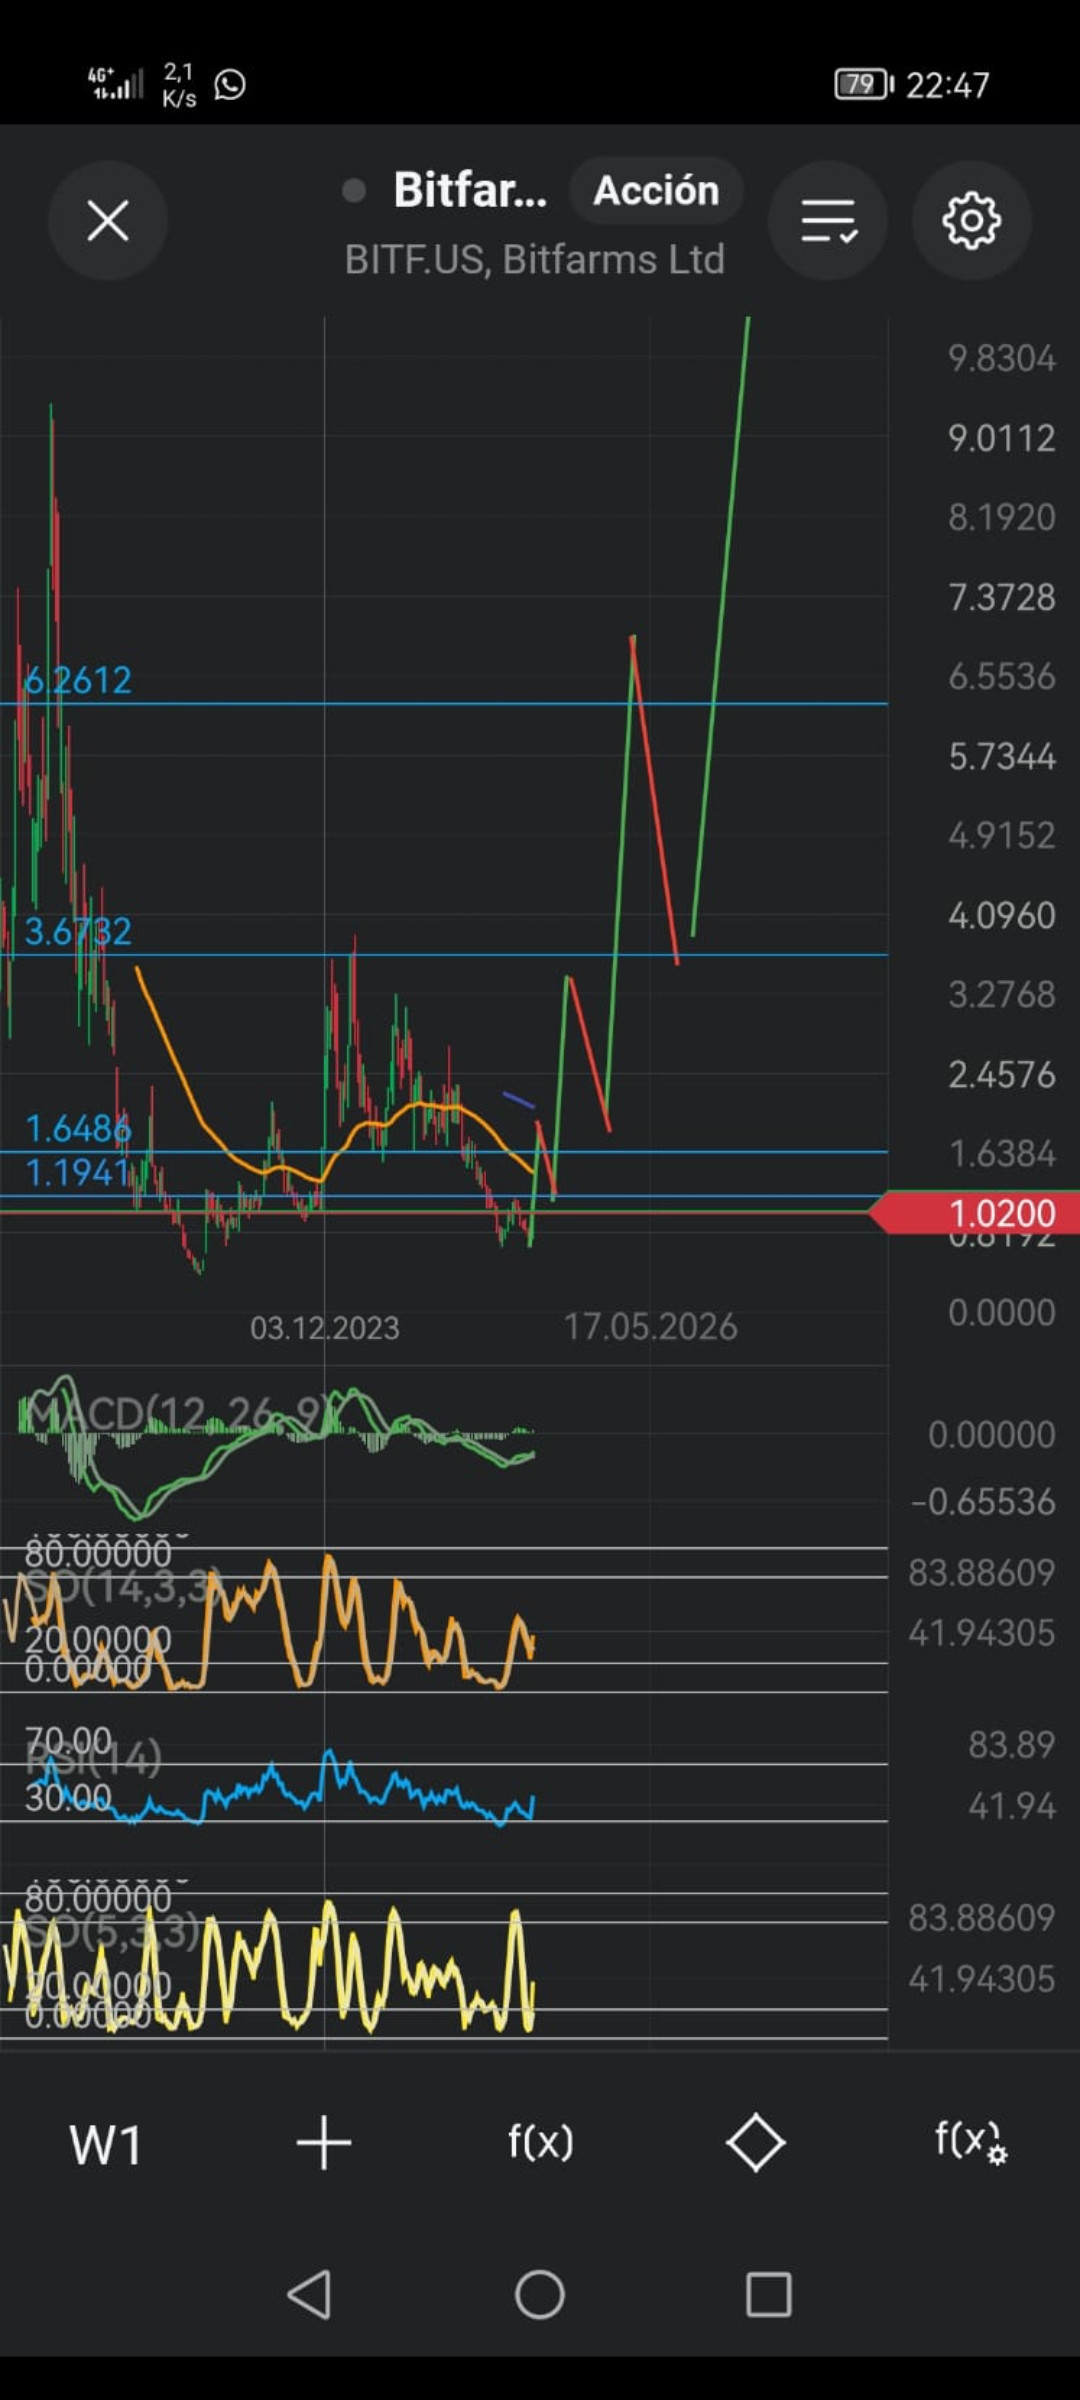Open the f(x) indicators list

coord(540,2142)
